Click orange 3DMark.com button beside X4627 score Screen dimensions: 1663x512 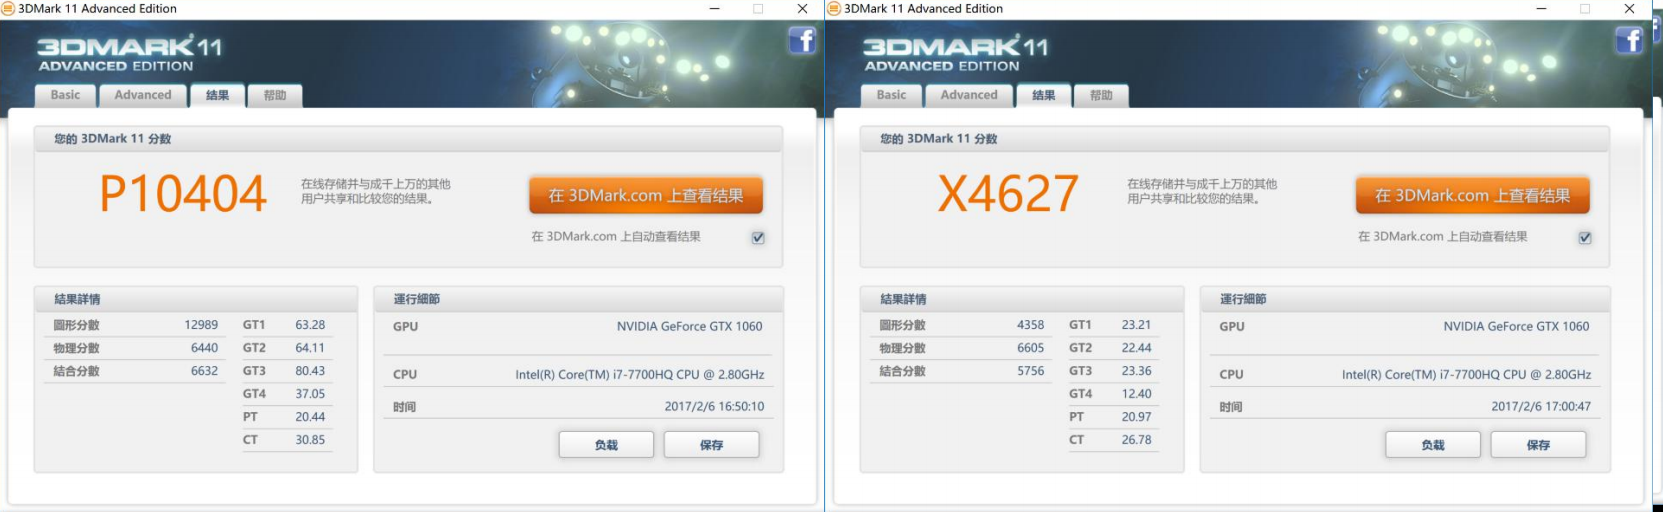tap(1472, 196)
